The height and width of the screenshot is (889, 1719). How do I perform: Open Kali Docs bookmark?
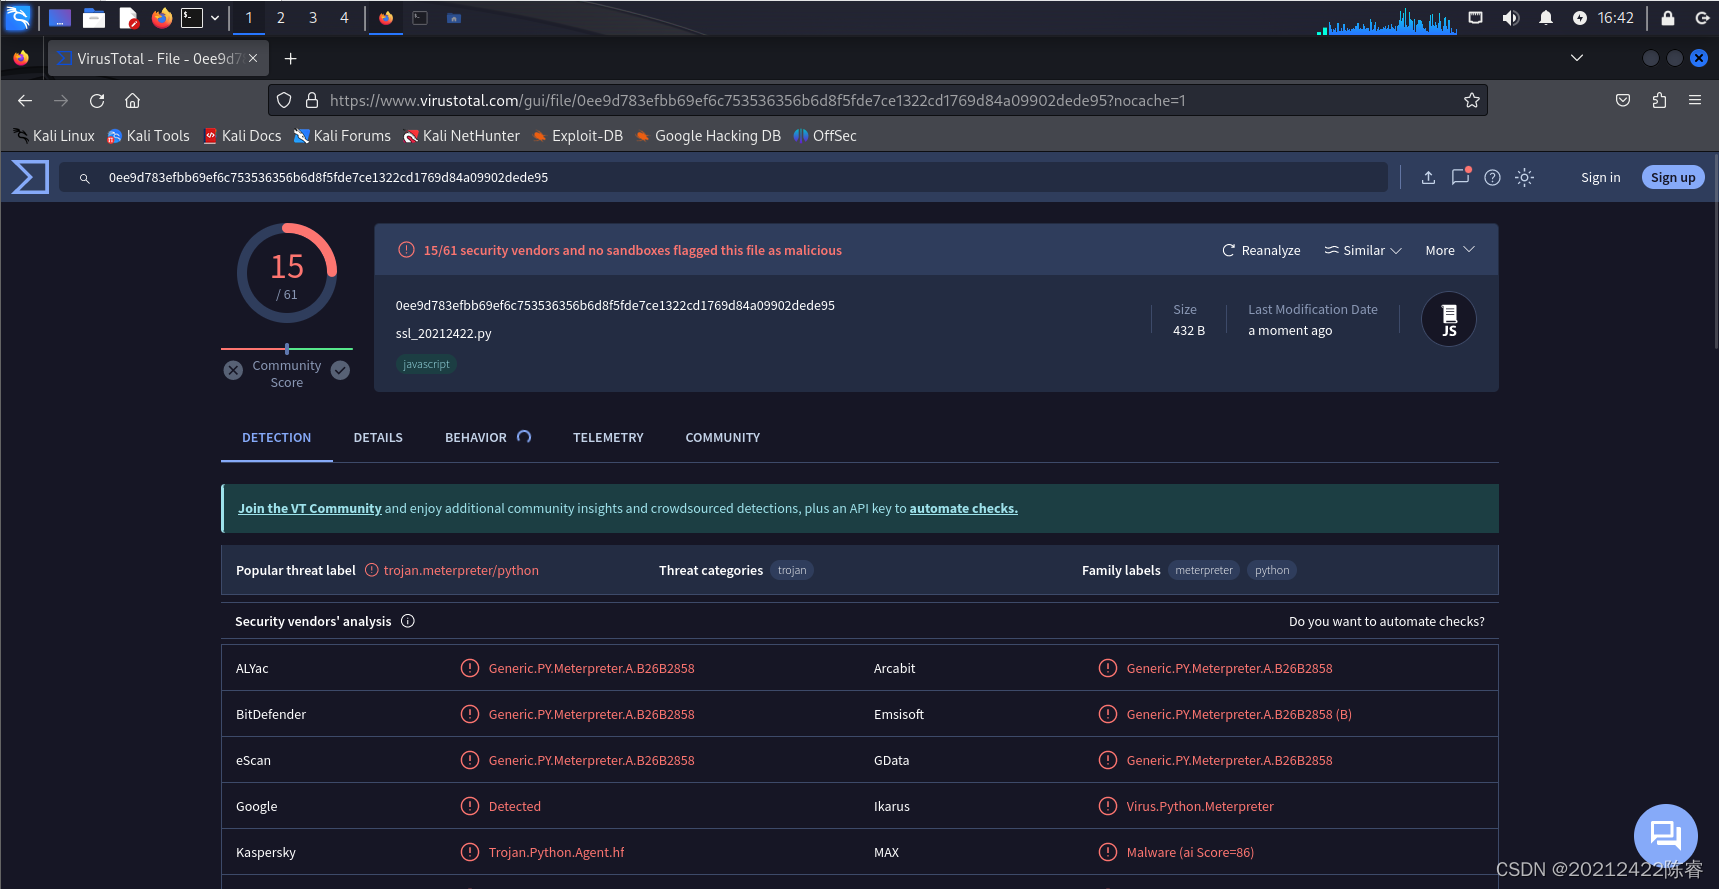pyautogui.click(x=242, y=136)
